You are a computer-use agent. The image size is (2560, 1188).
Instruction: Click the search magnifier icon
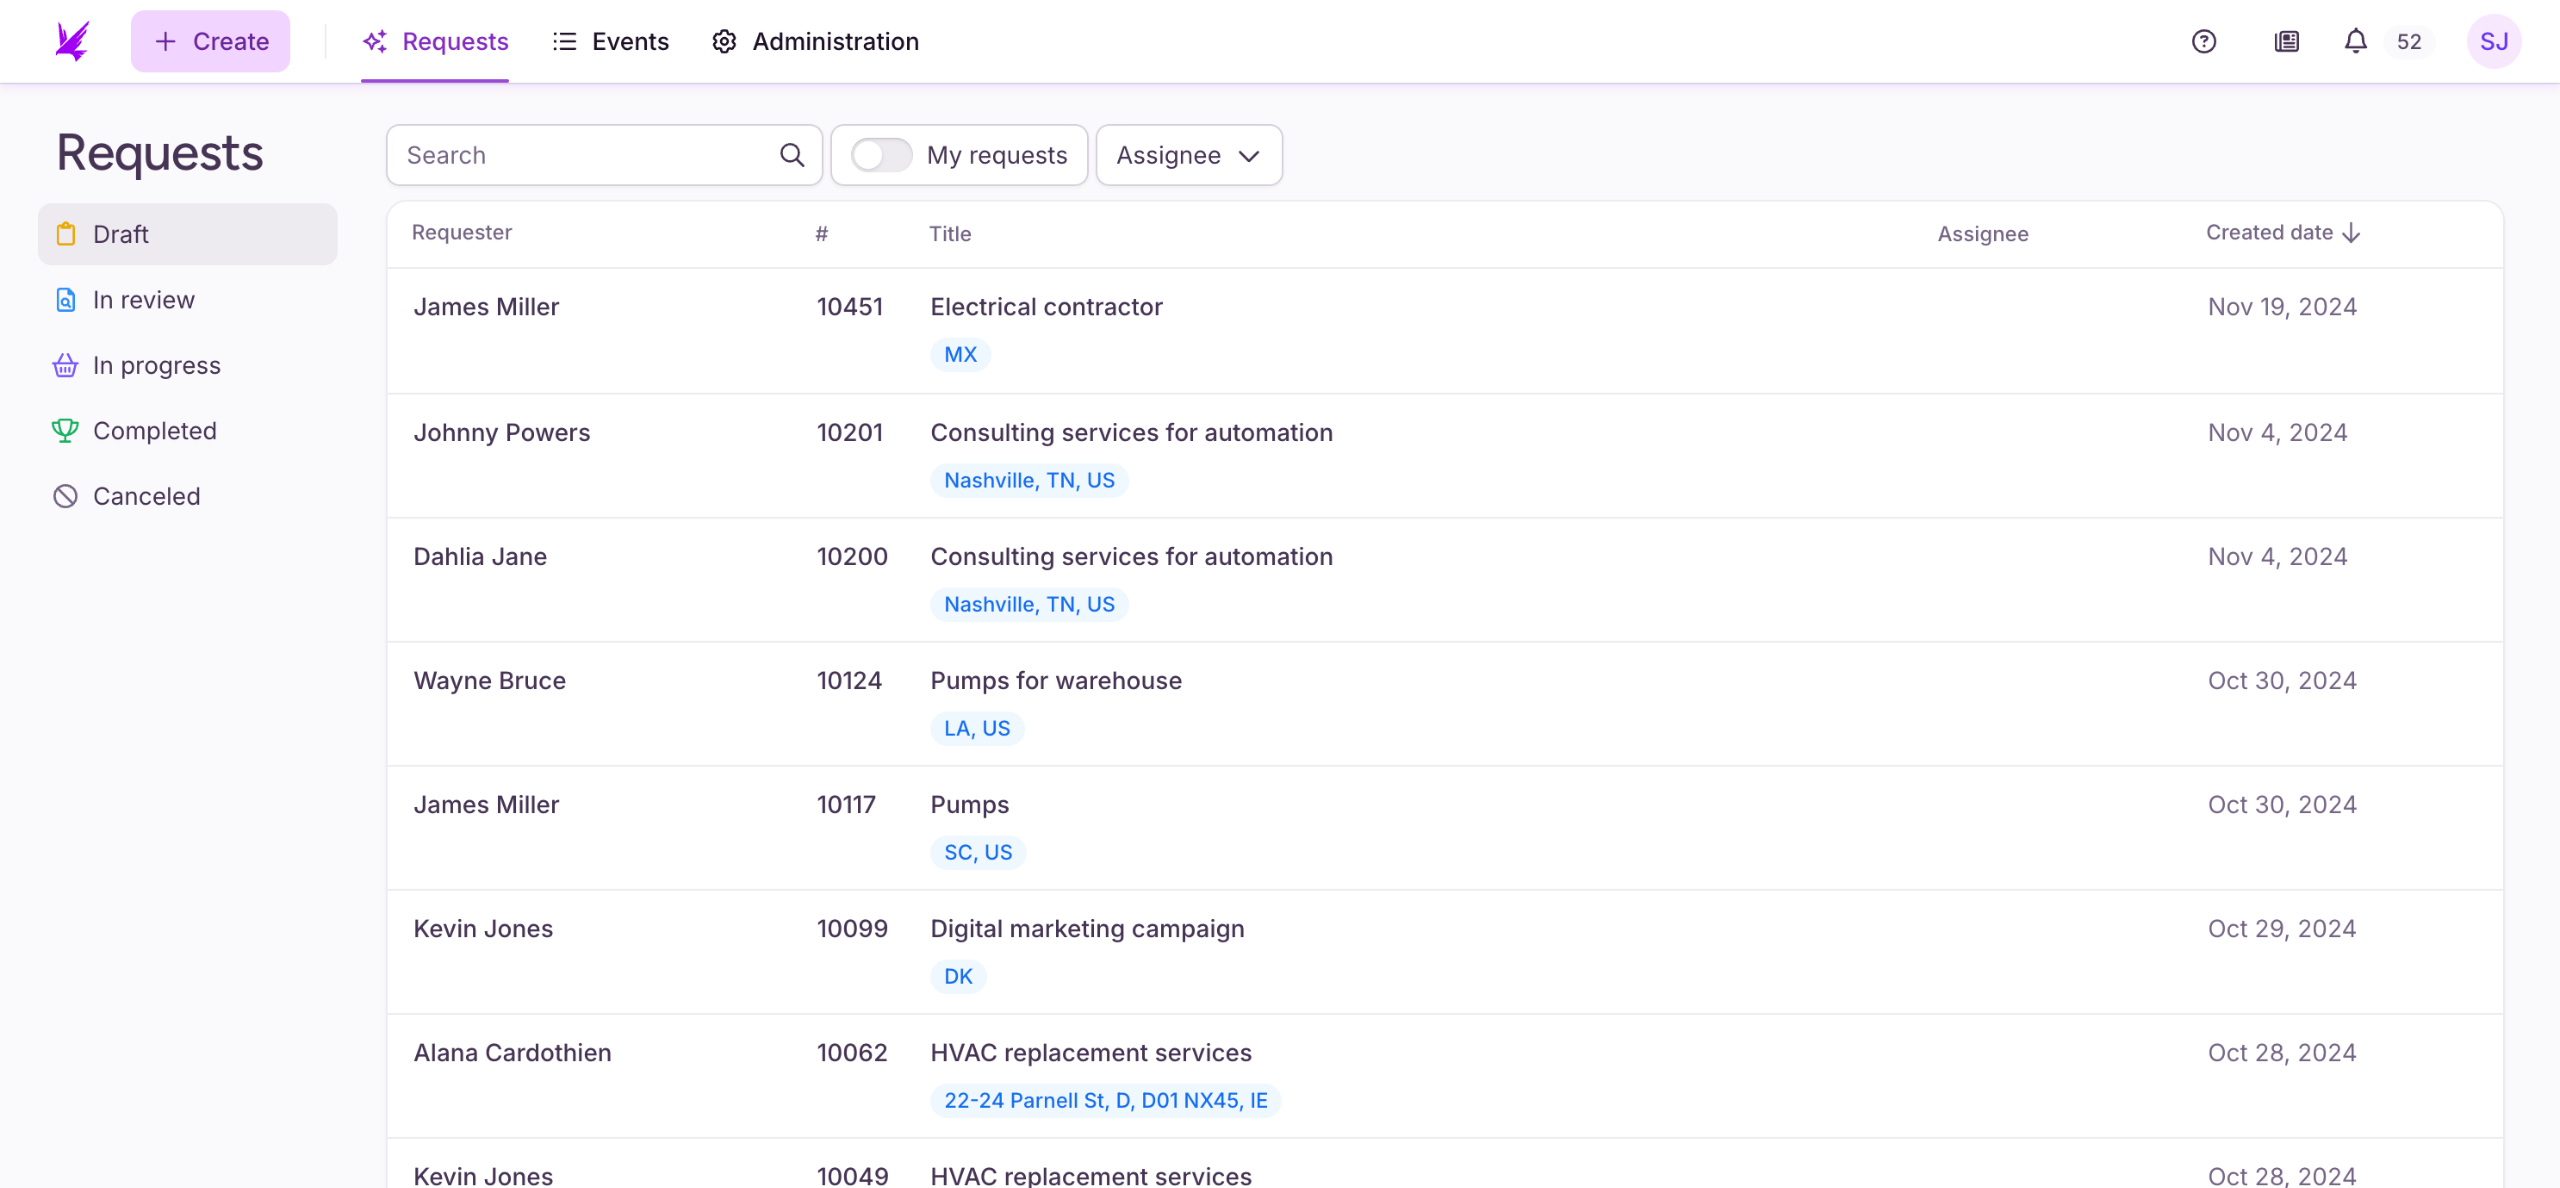click(x=791, y=155)
